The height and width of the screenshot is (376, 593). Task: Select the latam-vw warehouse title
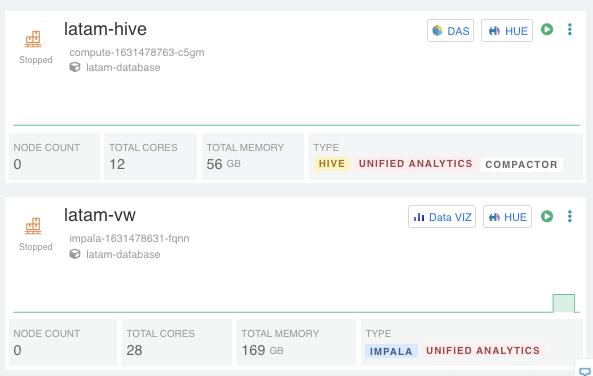[99, 215]
